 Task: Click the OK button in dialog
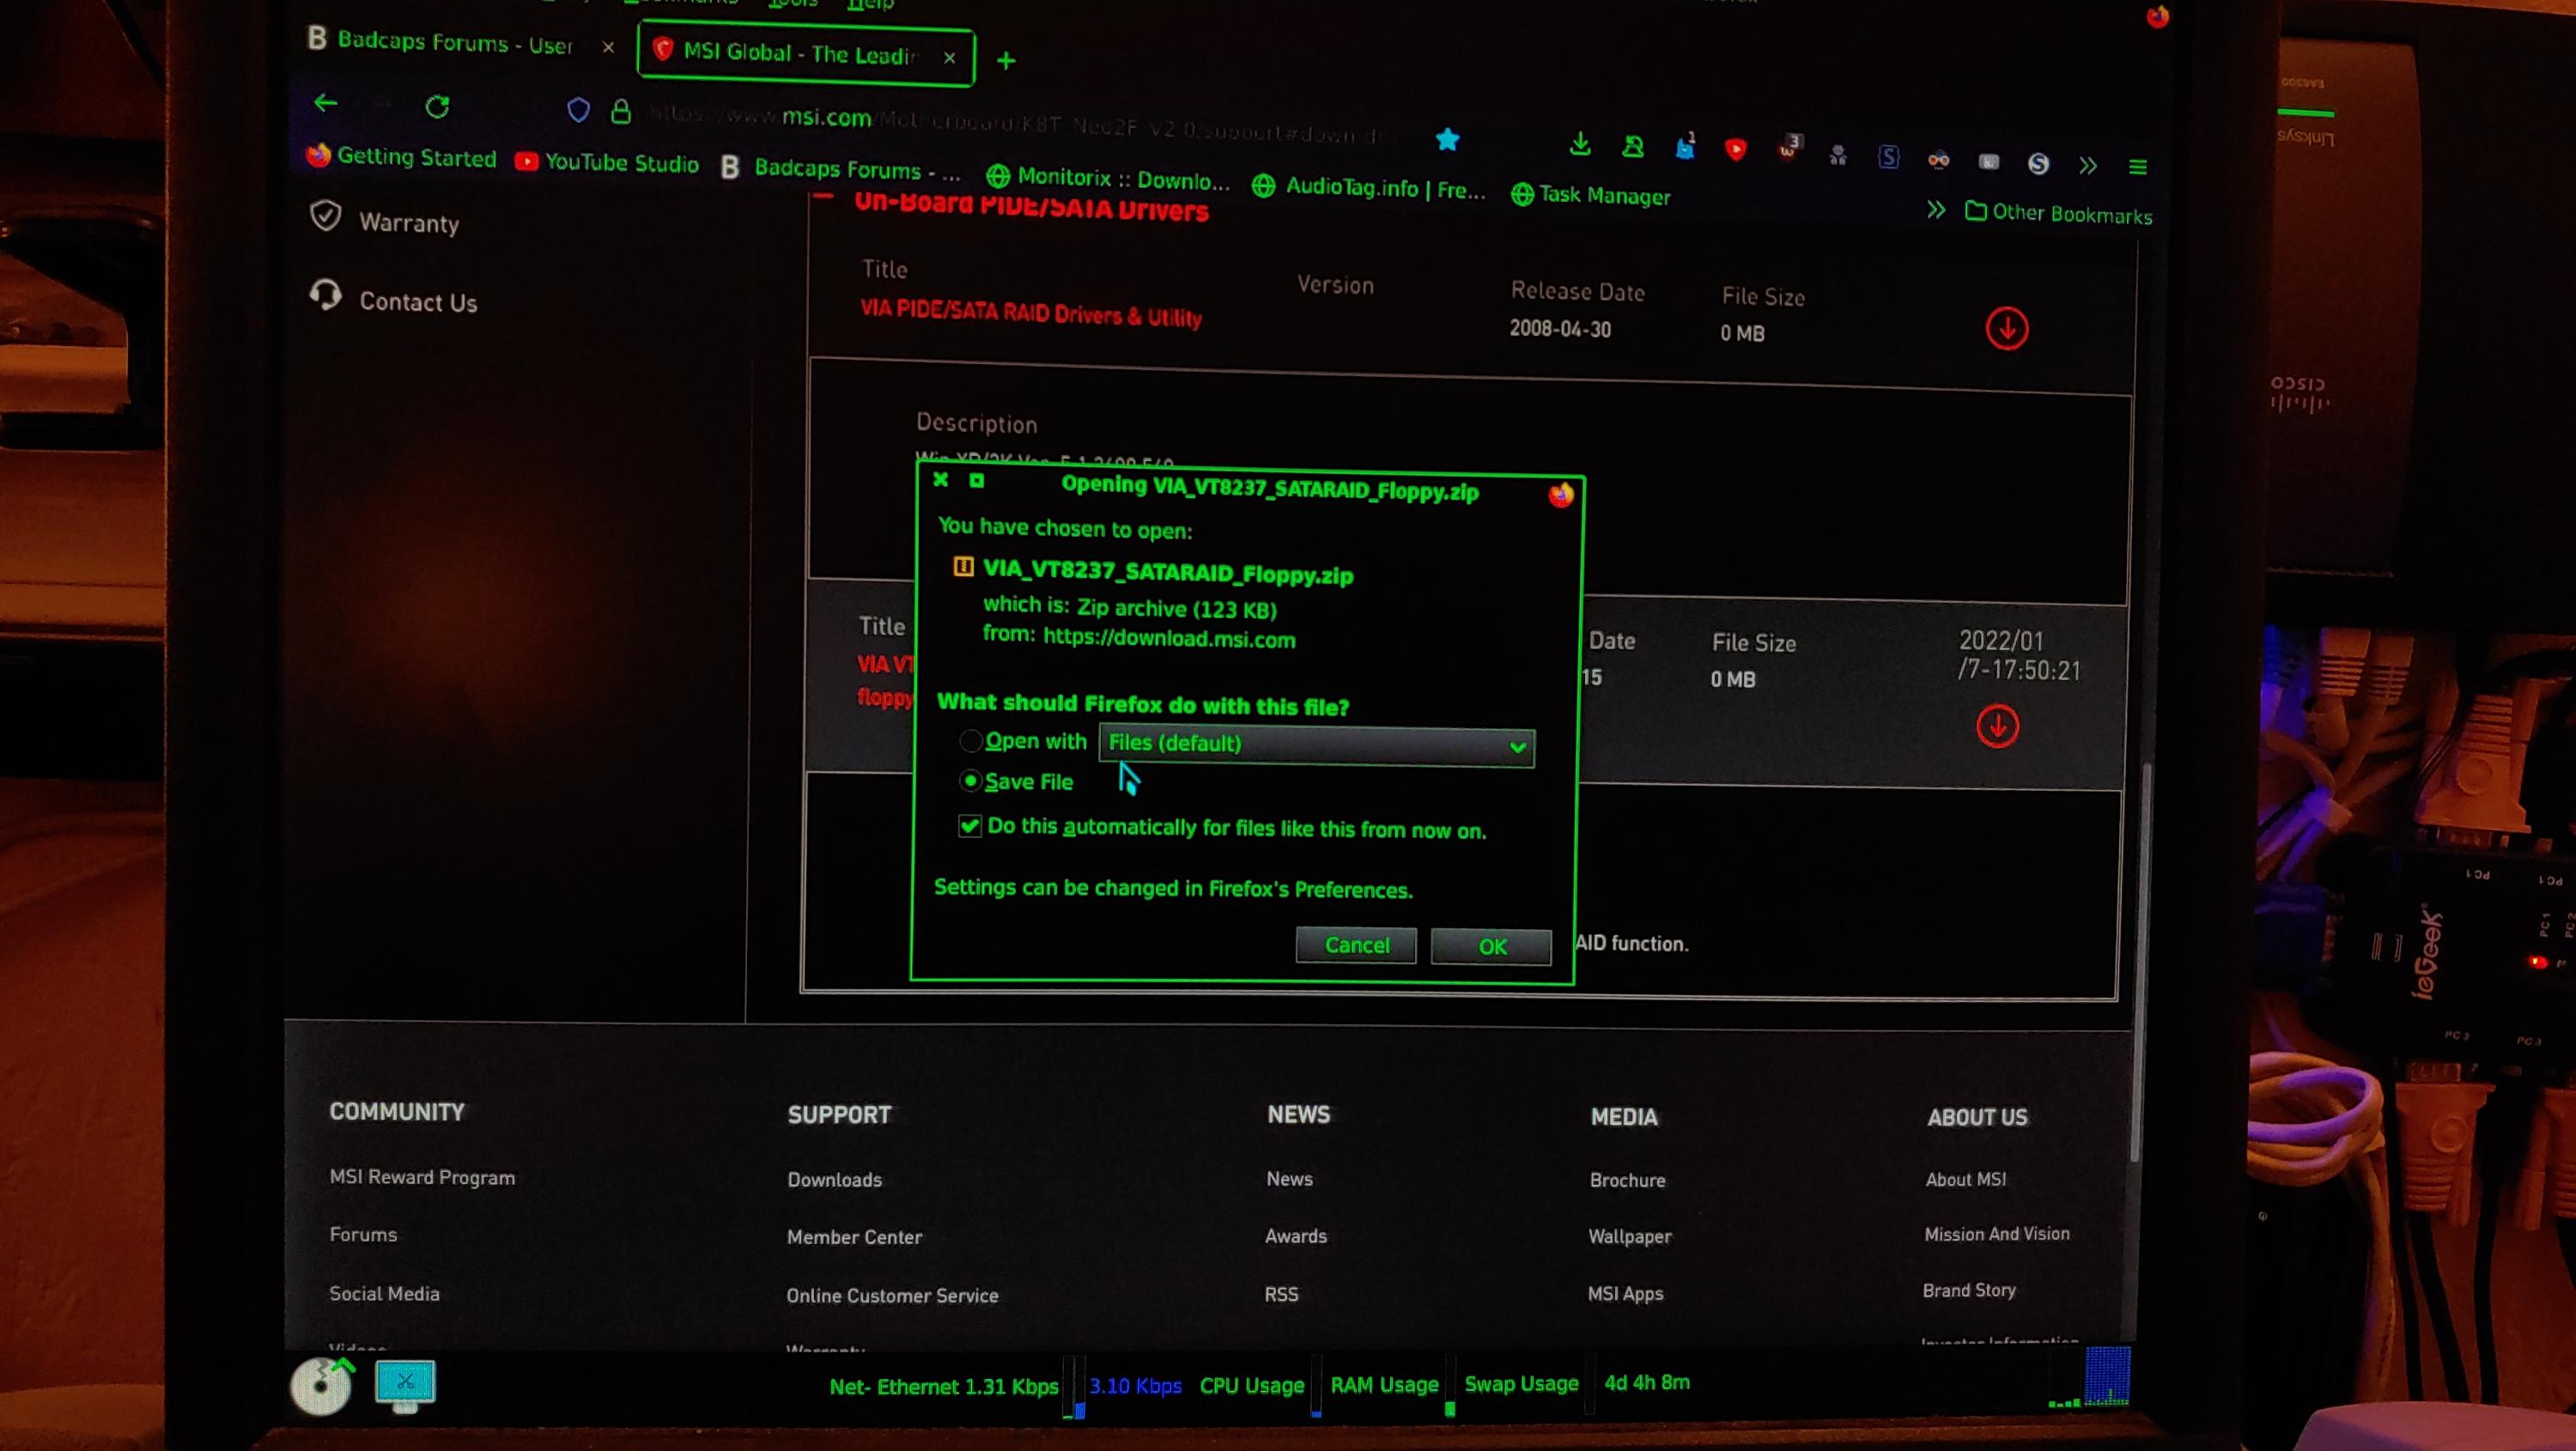(1491, 946)
